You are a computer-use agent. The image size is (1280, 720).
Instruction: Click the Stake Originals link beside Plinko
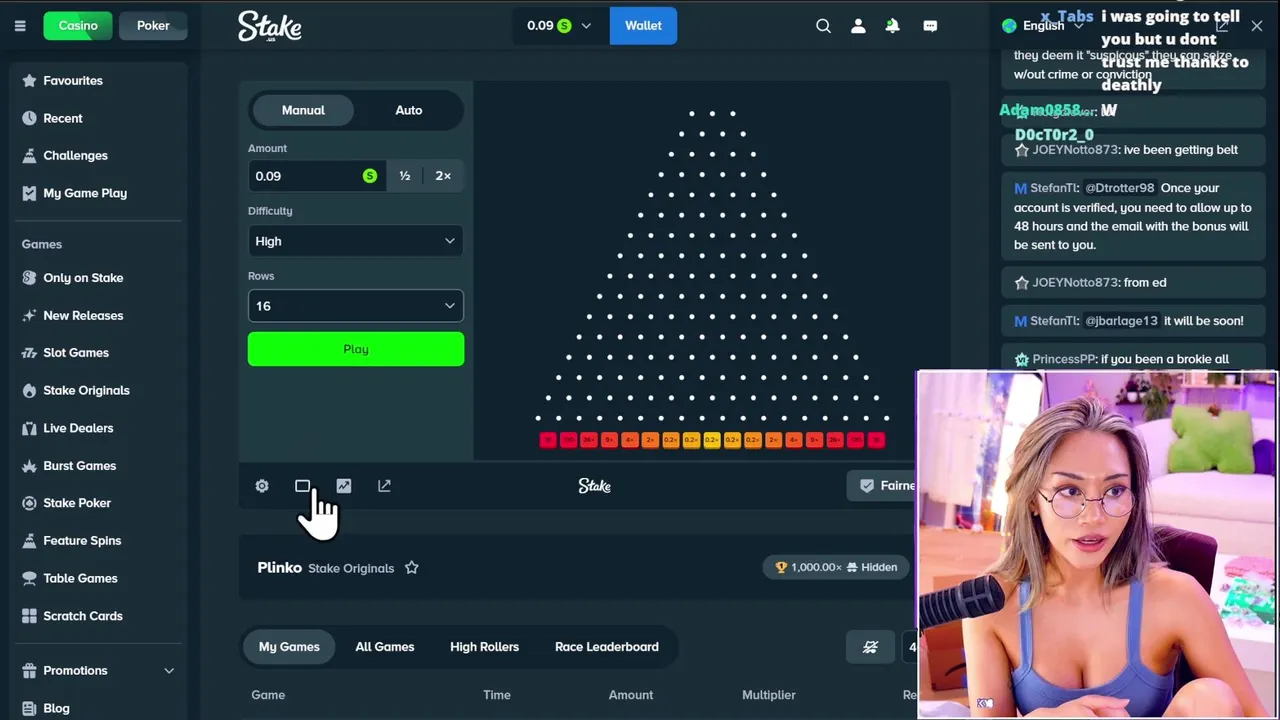tap(351, 568)
